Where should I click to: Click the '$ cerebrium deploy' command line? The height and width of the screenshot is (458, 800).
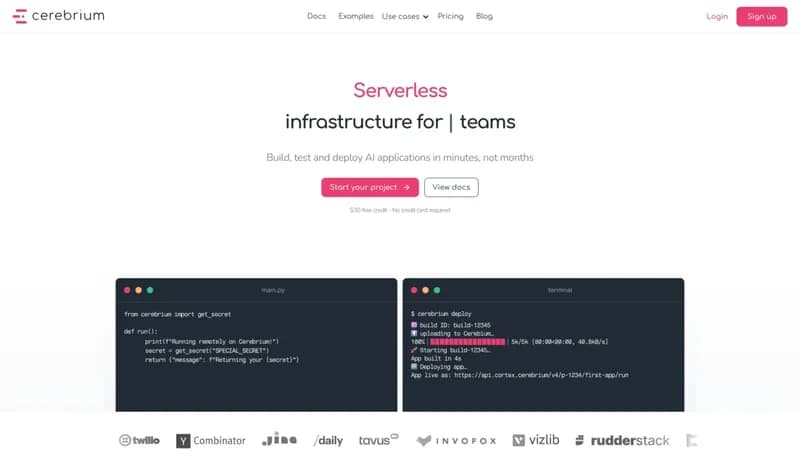(x=441, y=314)
